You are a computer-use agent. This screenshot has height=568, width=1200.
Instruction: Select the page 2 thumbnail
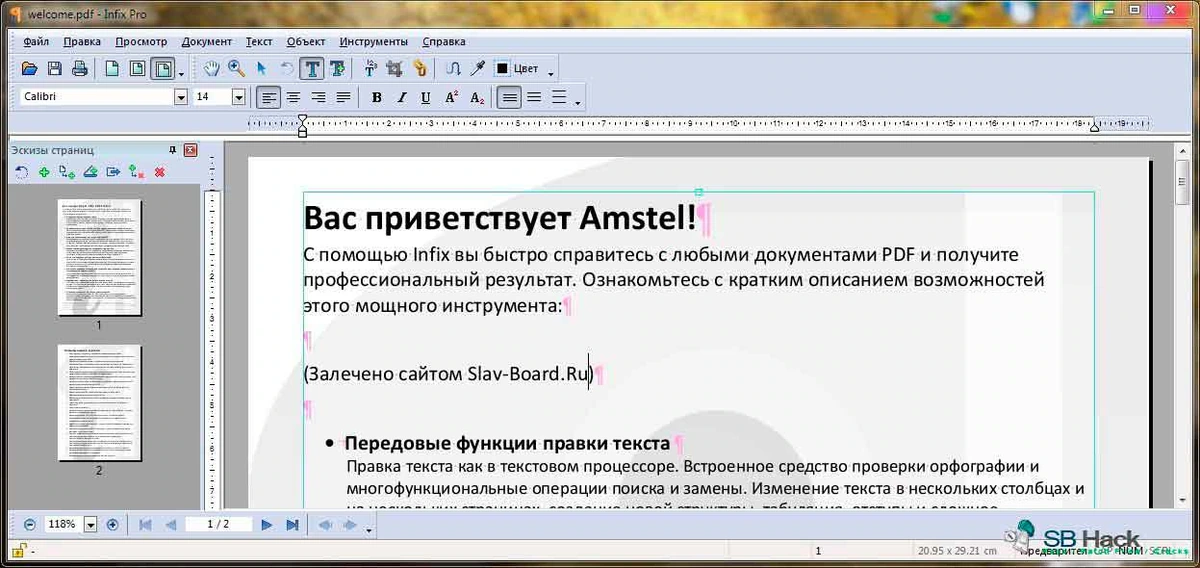coord(99,402)
